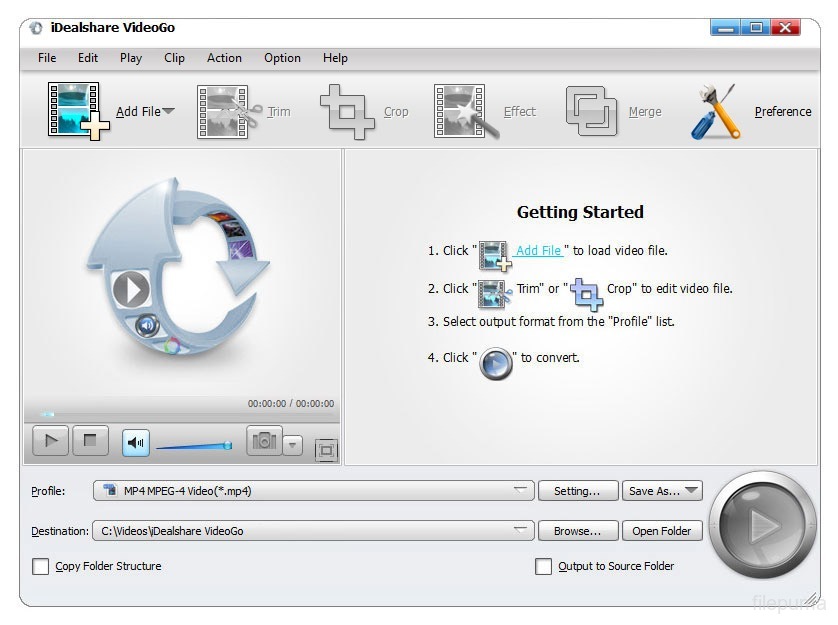
Task: Click Add File link in Getting Started
Action: click(539, 251)
